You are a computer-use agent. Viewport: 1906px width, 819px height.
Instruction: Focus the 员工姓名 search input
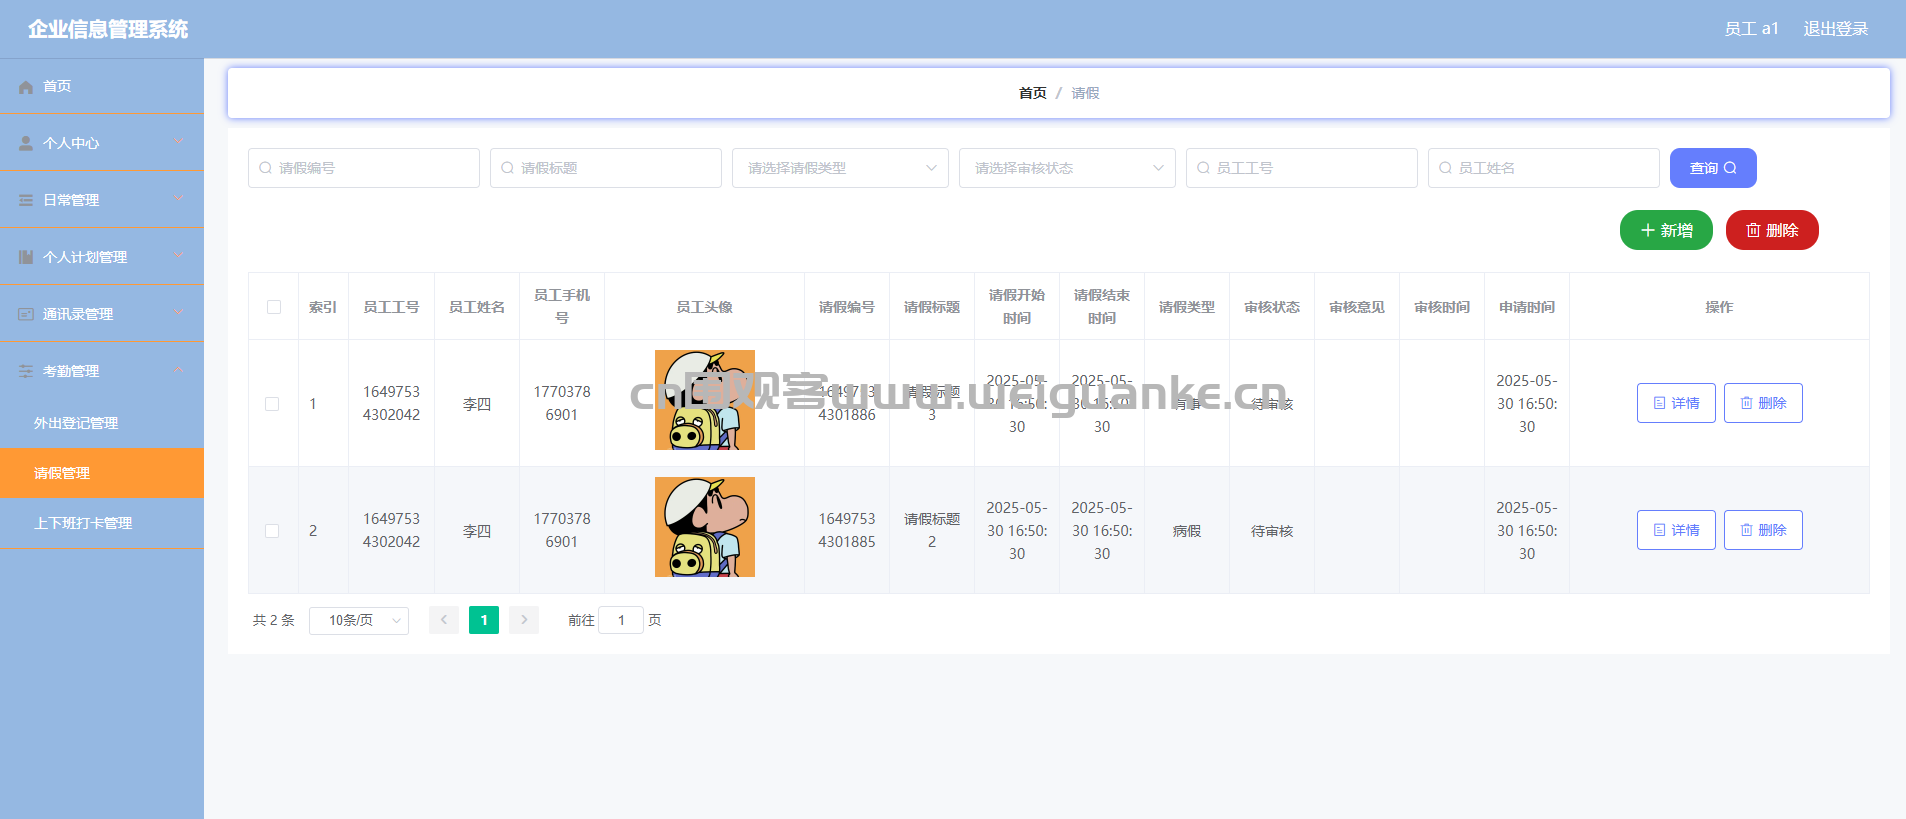click(x=1544, y=168)
